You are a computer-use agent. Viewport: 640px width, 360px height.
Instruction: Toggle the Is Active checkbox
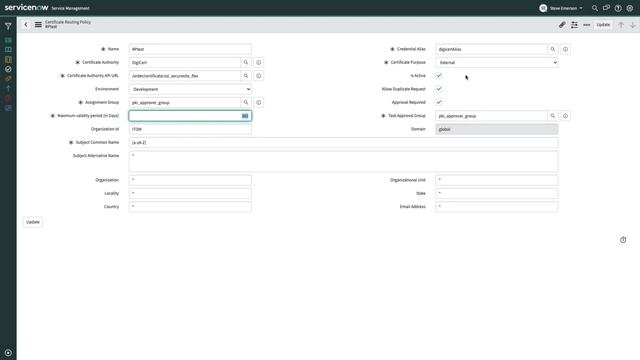pos(439,76)
